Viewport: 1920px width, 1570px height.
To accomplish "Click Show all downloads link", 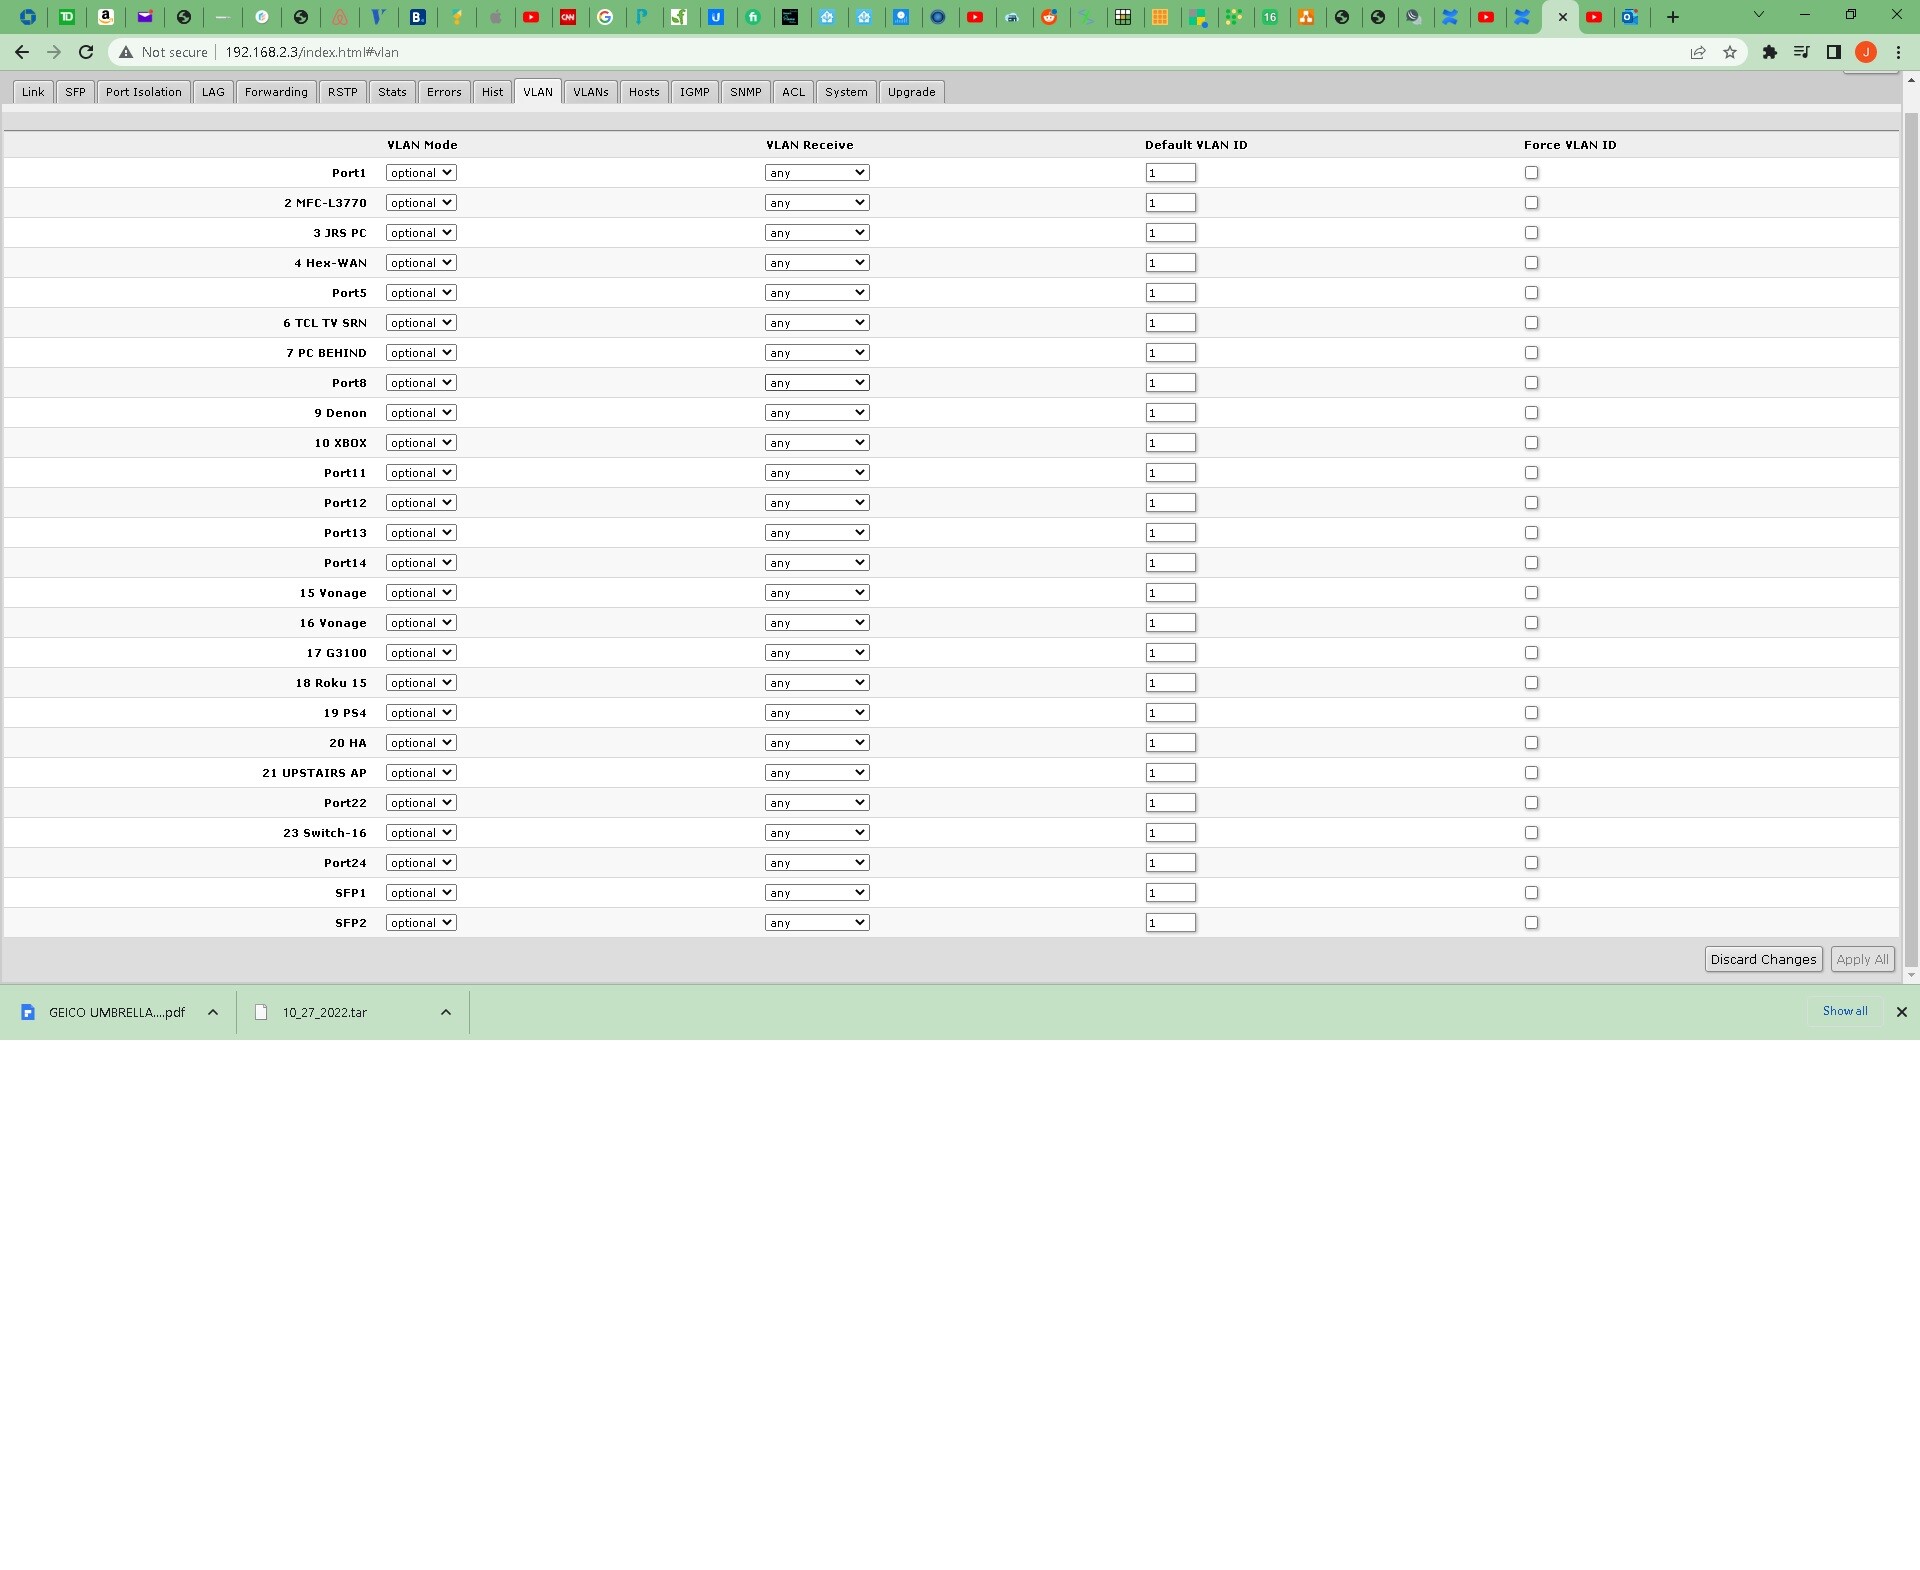I will [x=1844, y=1011].
